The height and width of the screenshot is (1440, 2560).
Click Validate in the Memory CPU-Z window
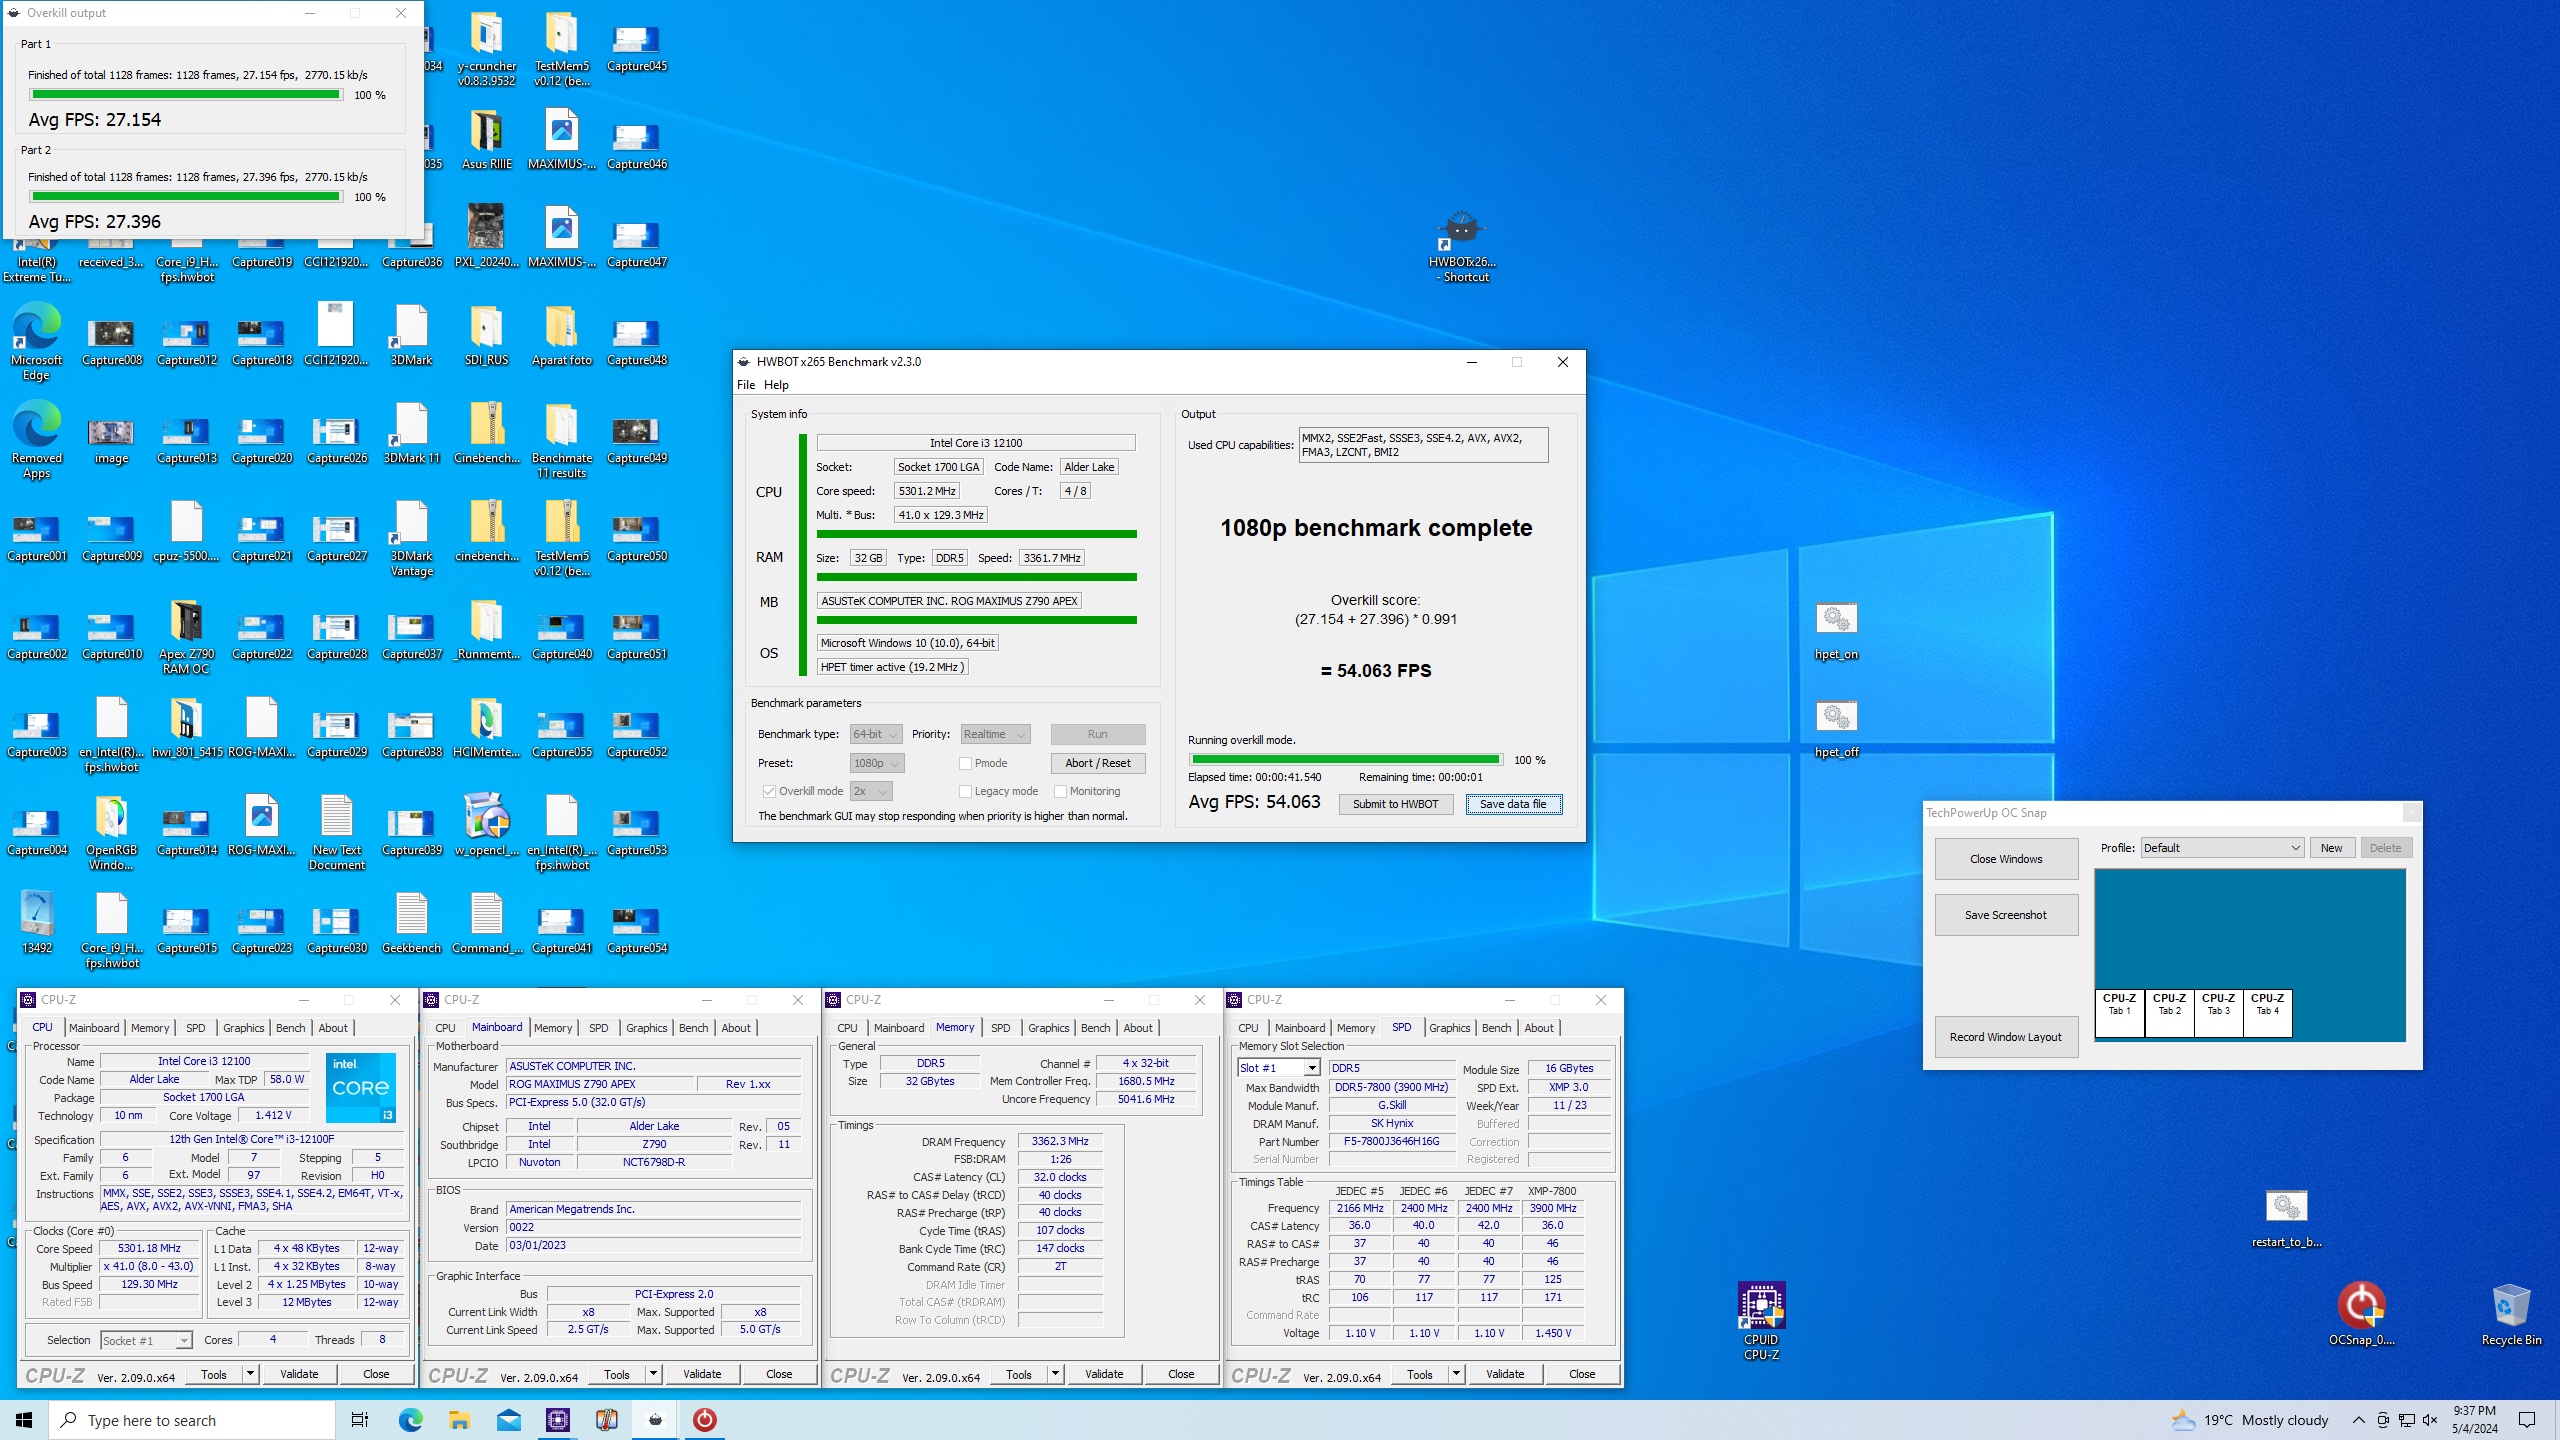coord(1103,1374)
